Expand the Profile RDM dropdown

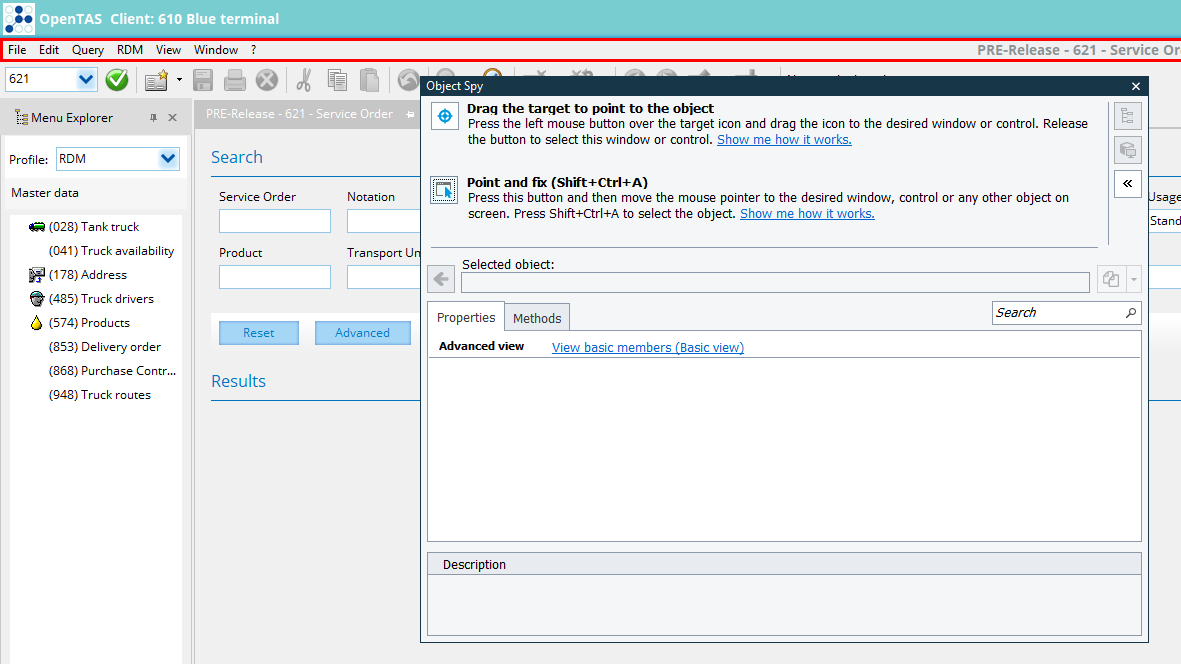coord(168,159)
